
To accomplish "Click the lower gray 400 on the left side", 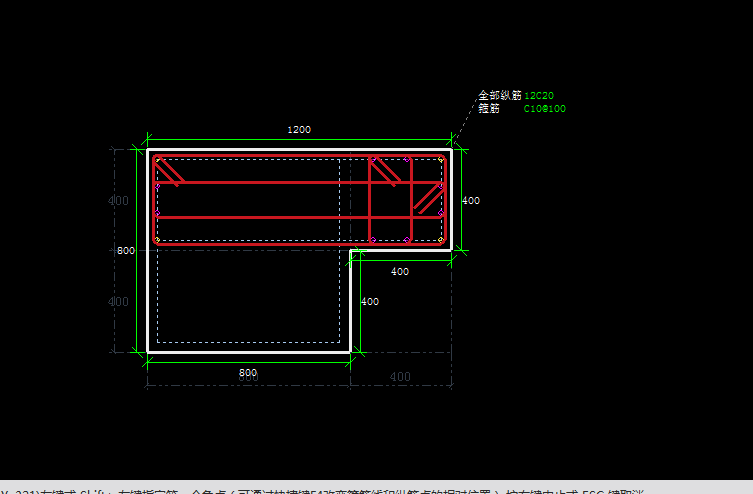I will 118,301.
